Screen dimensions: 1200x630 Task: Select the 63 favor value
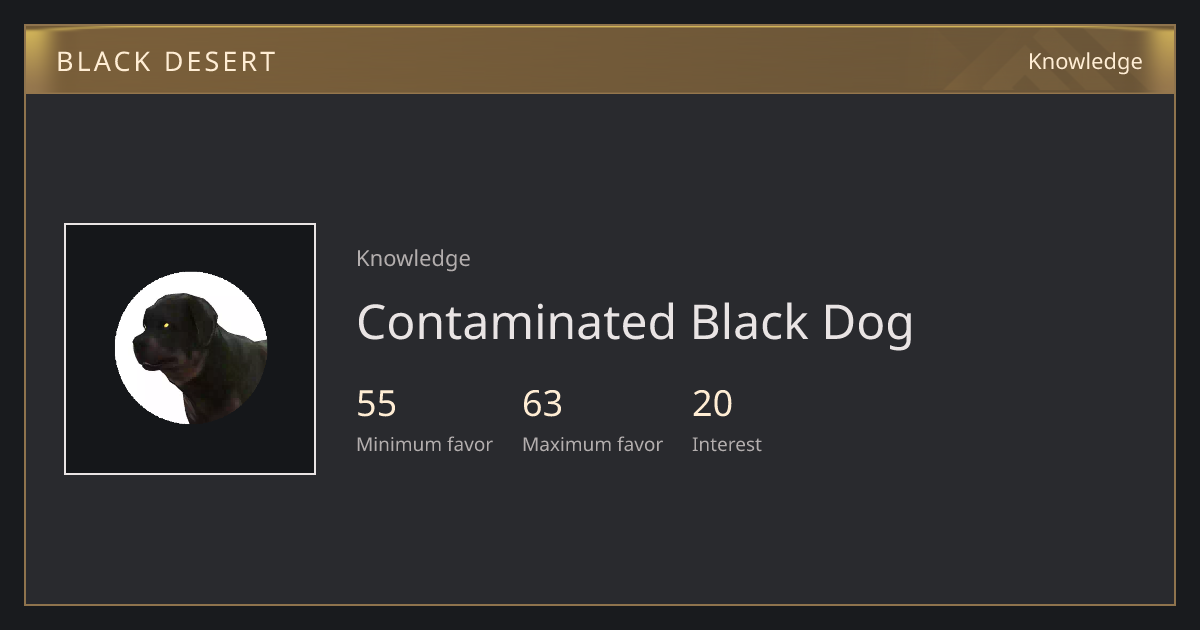542,404
